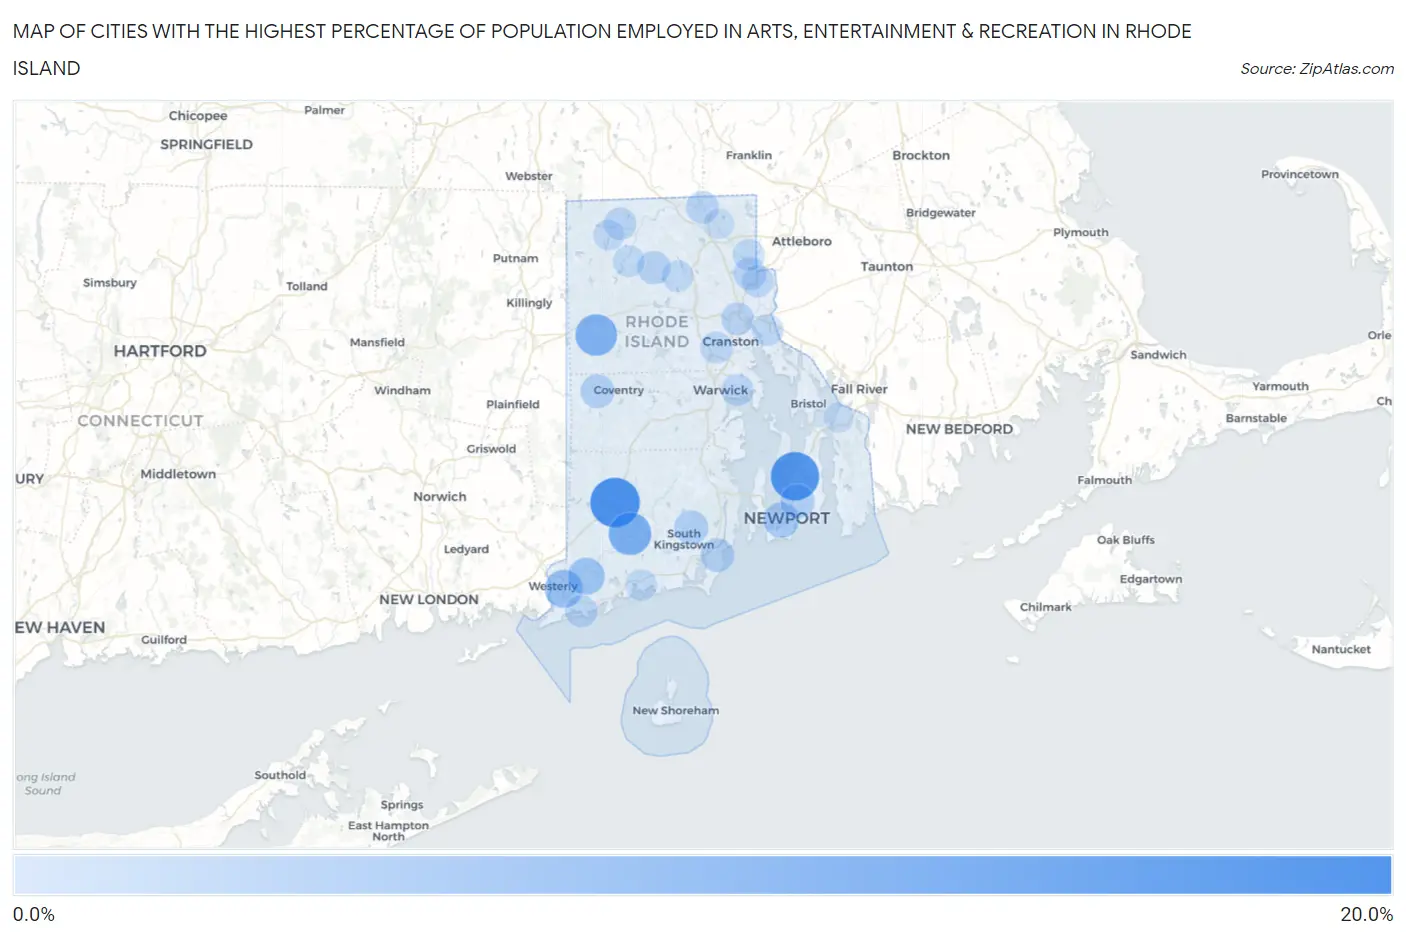Click the Falmouth map label
This screenshot has width=1406, height=937.
tap(1105, 480)
